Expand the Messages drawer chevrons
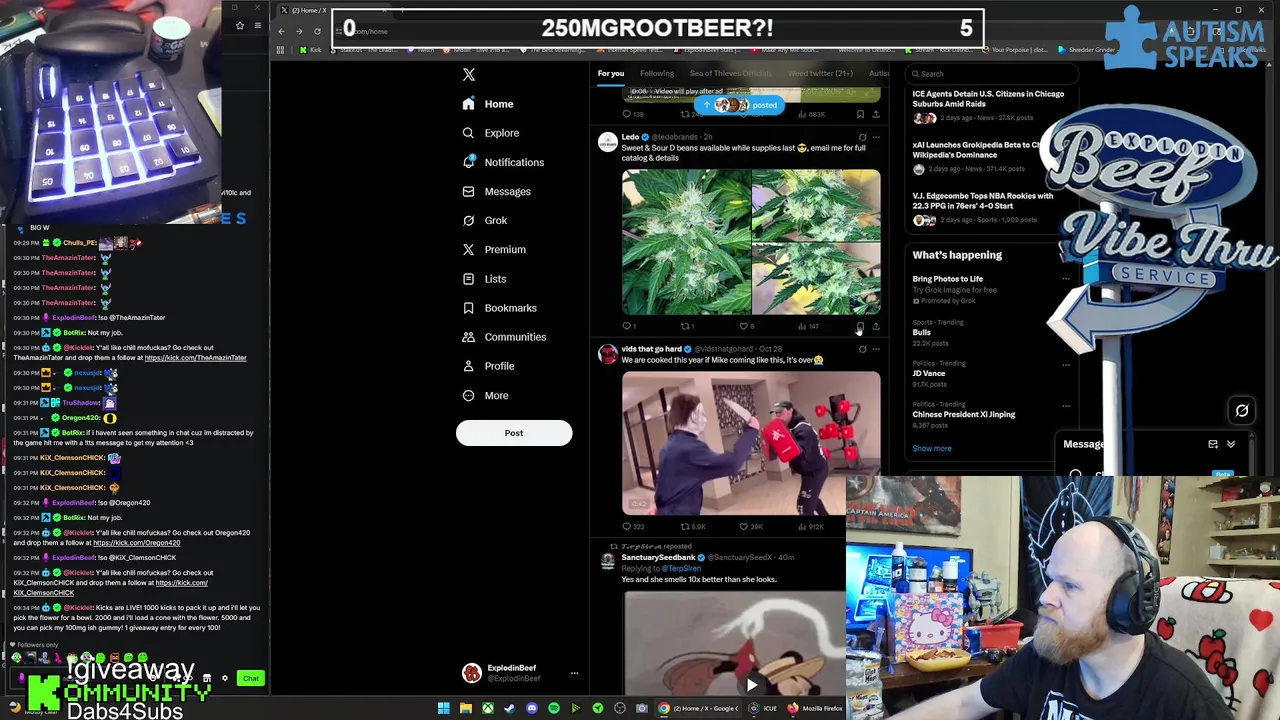 coord(1231,444)
